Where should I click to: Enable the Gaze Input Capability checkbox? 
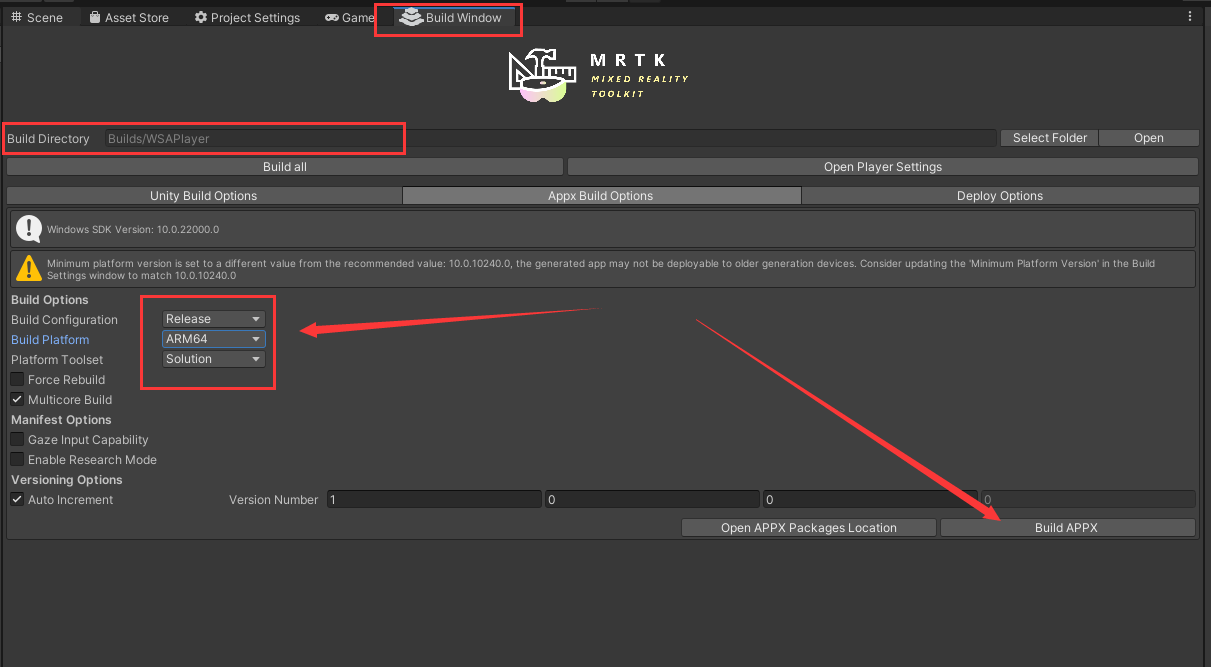pyautogui.click(x=17, y=440)
